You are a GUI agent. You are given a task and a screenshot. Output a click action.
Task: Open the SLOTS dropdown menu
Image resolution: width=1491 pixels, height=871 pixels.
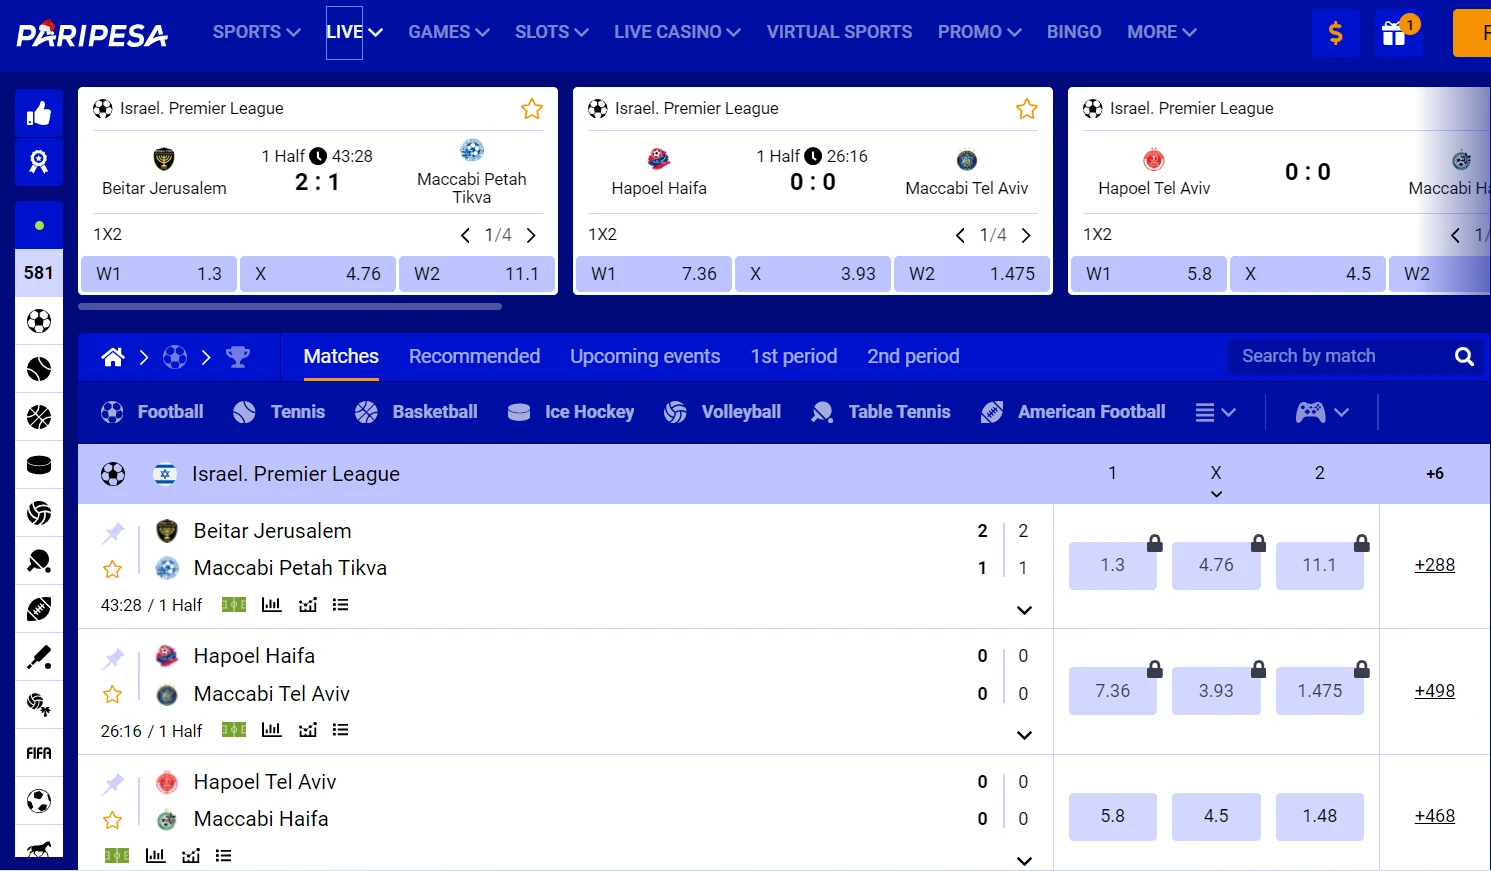552,32
